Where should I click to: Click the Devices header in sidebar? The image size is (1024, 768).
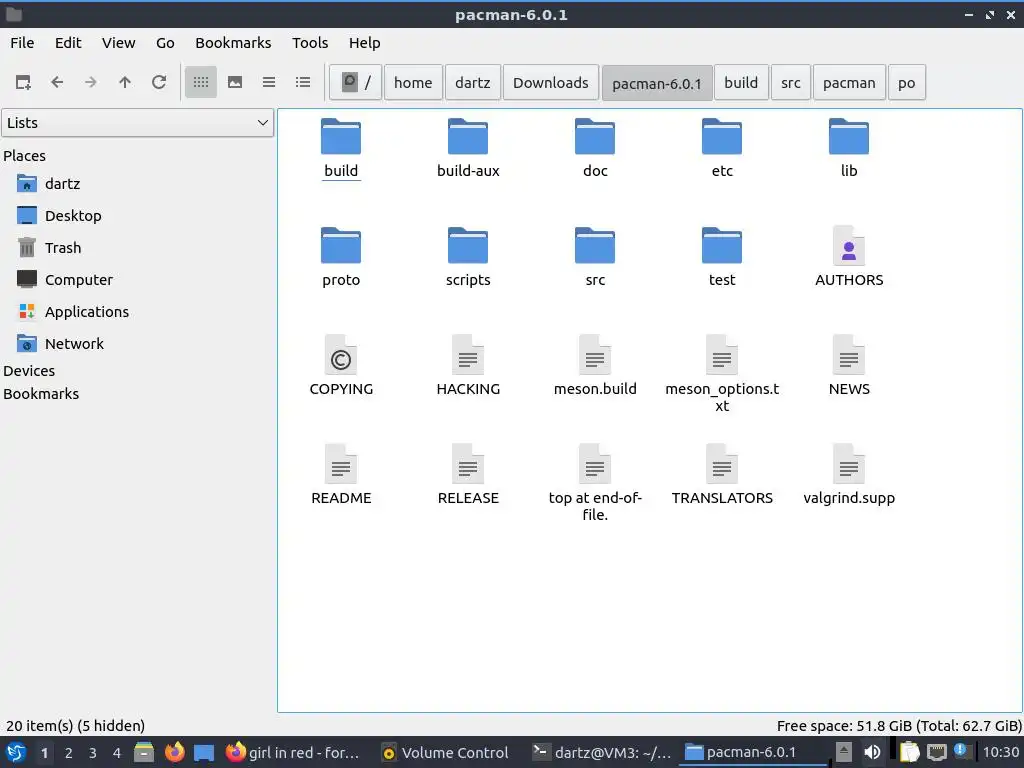(29, 371)
